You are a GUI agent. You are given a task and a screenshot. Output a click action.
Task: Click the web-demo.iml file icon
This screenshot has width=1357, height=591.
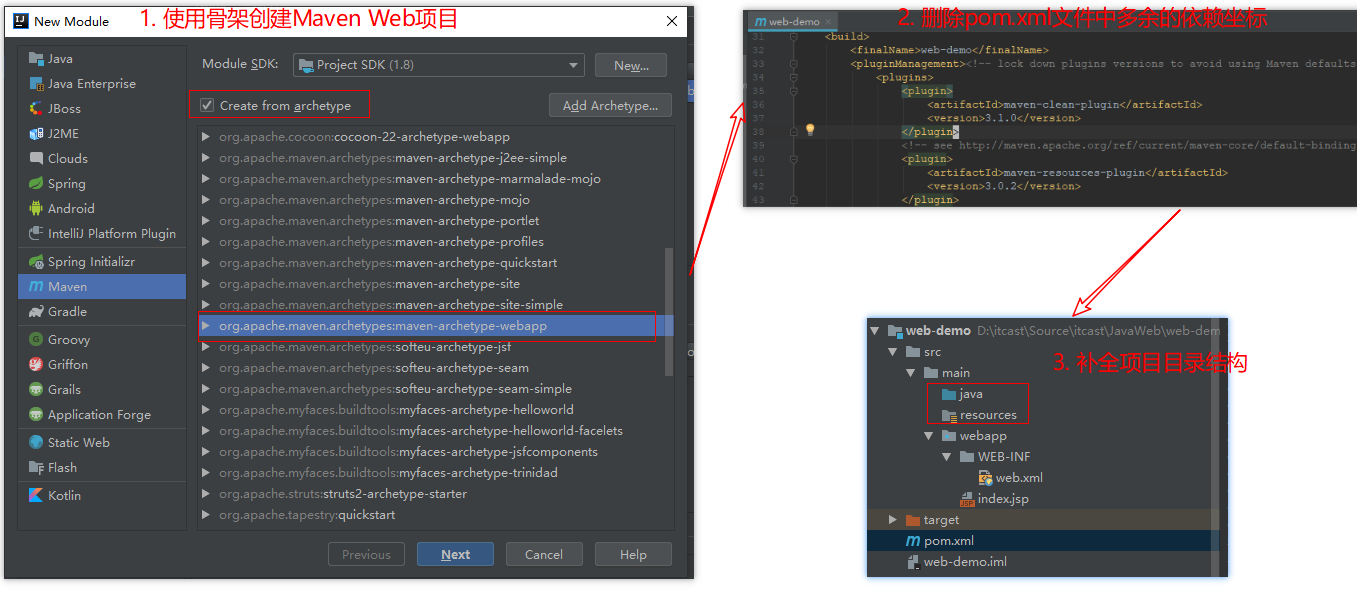(x=913, y=562)
